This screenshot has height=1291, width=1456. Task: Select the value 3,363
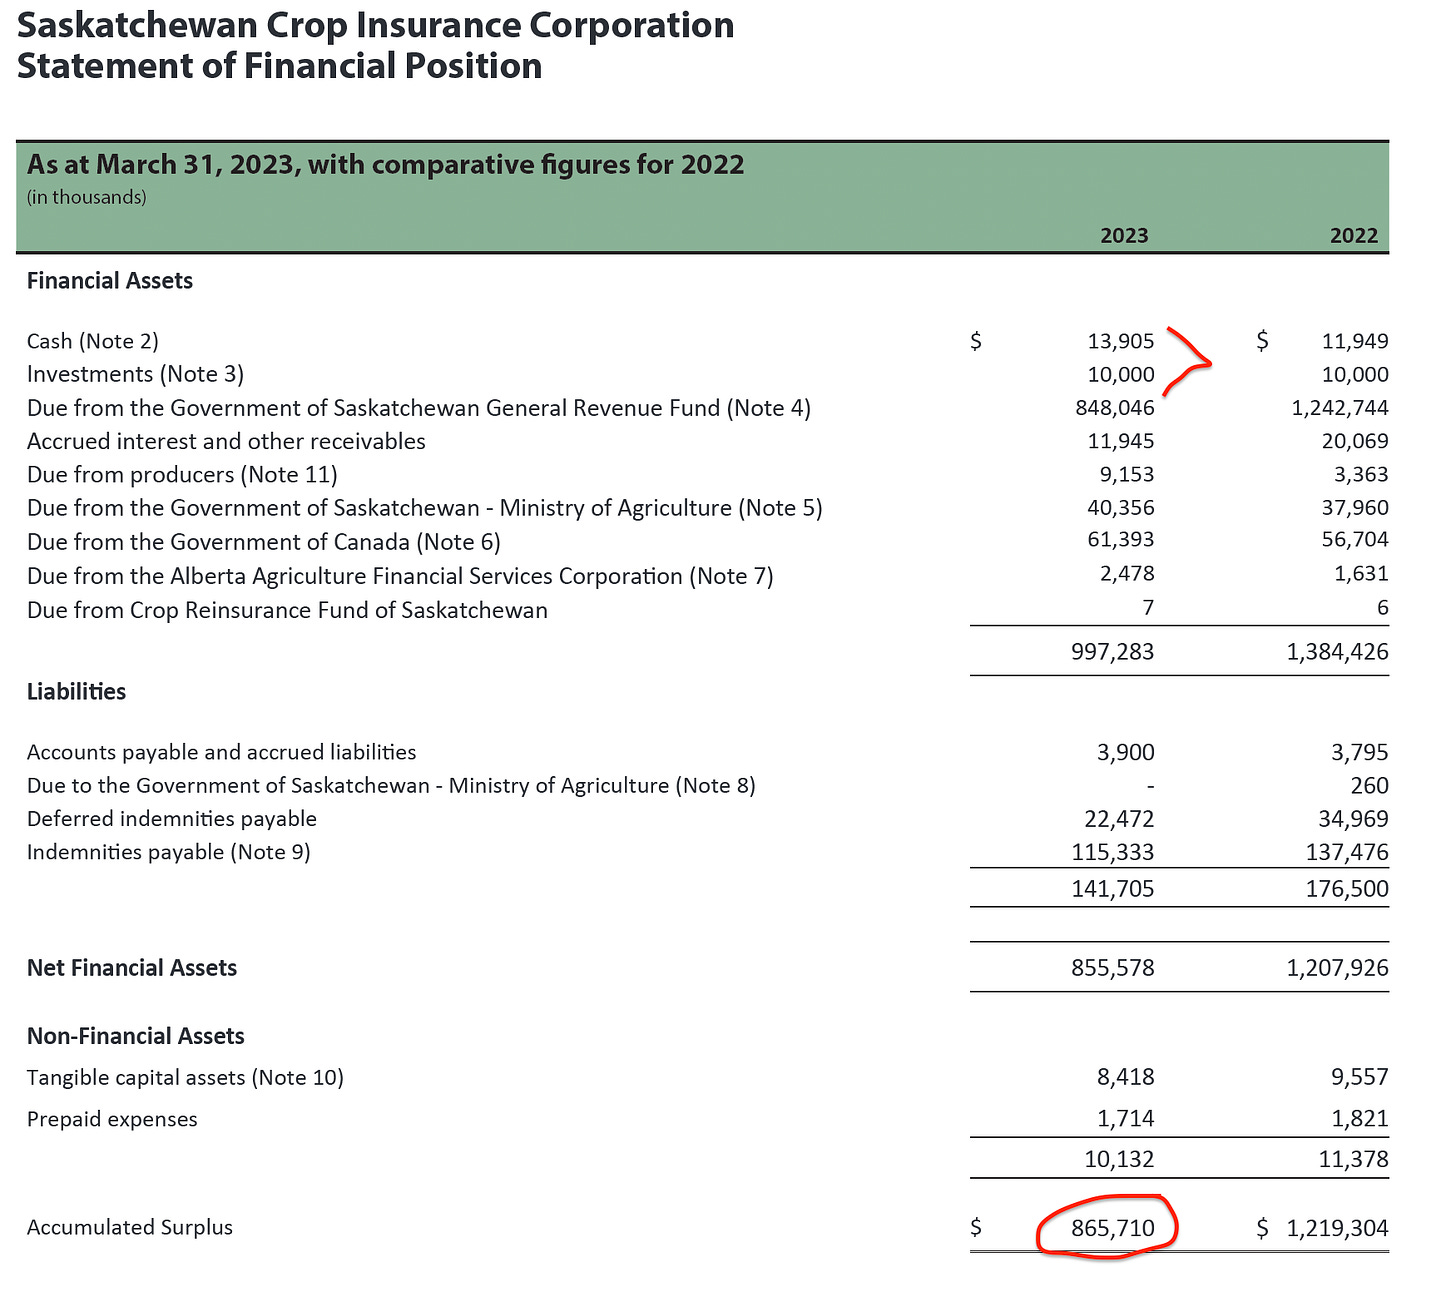click(x=1361, y=474)
